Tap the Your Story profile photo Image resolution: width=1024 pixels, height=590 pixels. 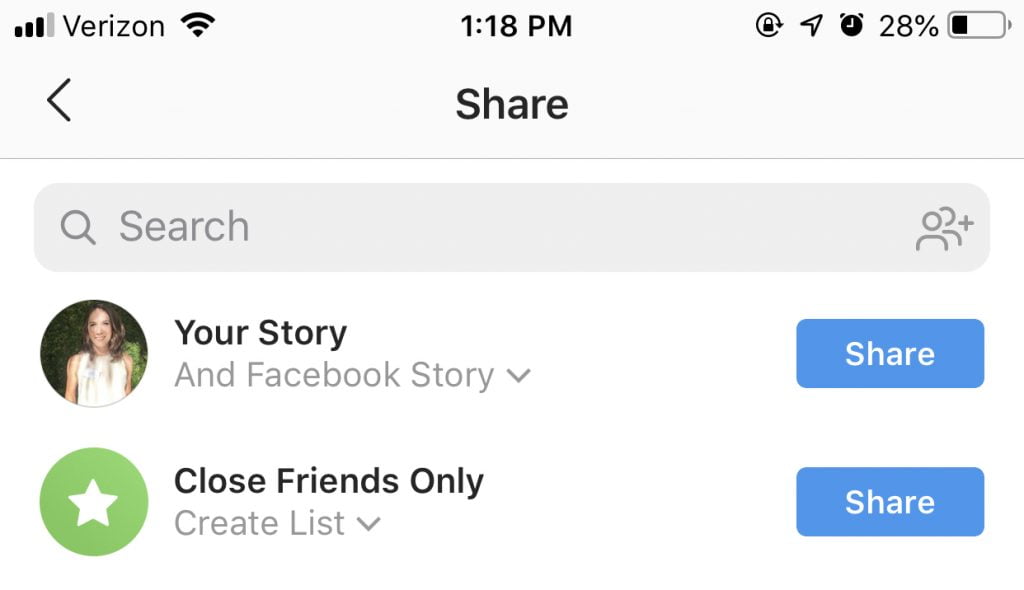click(94, 353)
